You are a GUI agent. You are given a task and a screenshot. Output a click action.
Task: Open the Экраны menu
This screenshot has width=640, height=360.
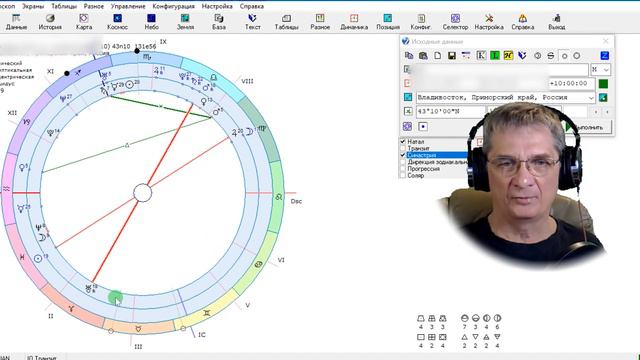pos(33,6)
